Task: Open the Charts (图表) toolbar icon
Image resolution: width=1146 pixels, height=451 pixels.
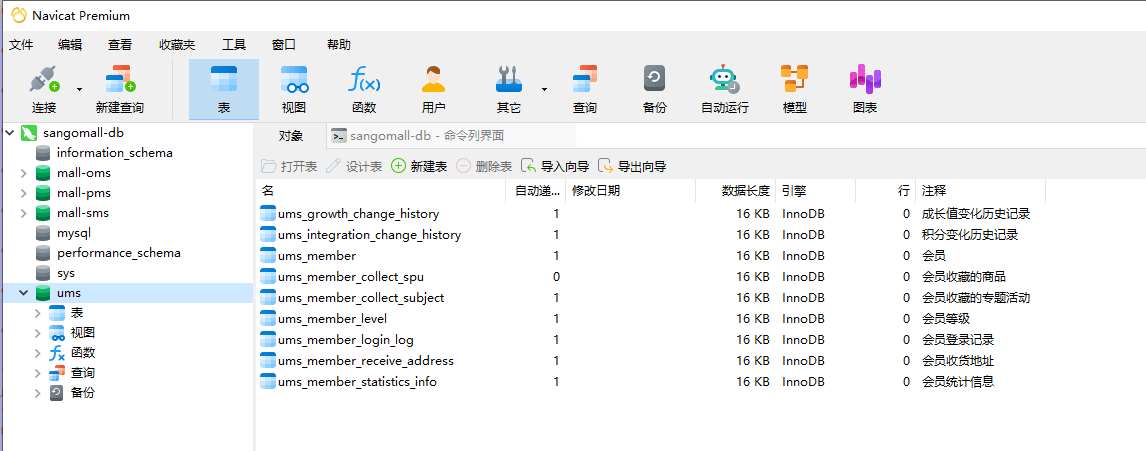Action: click(x=865, y=79)
